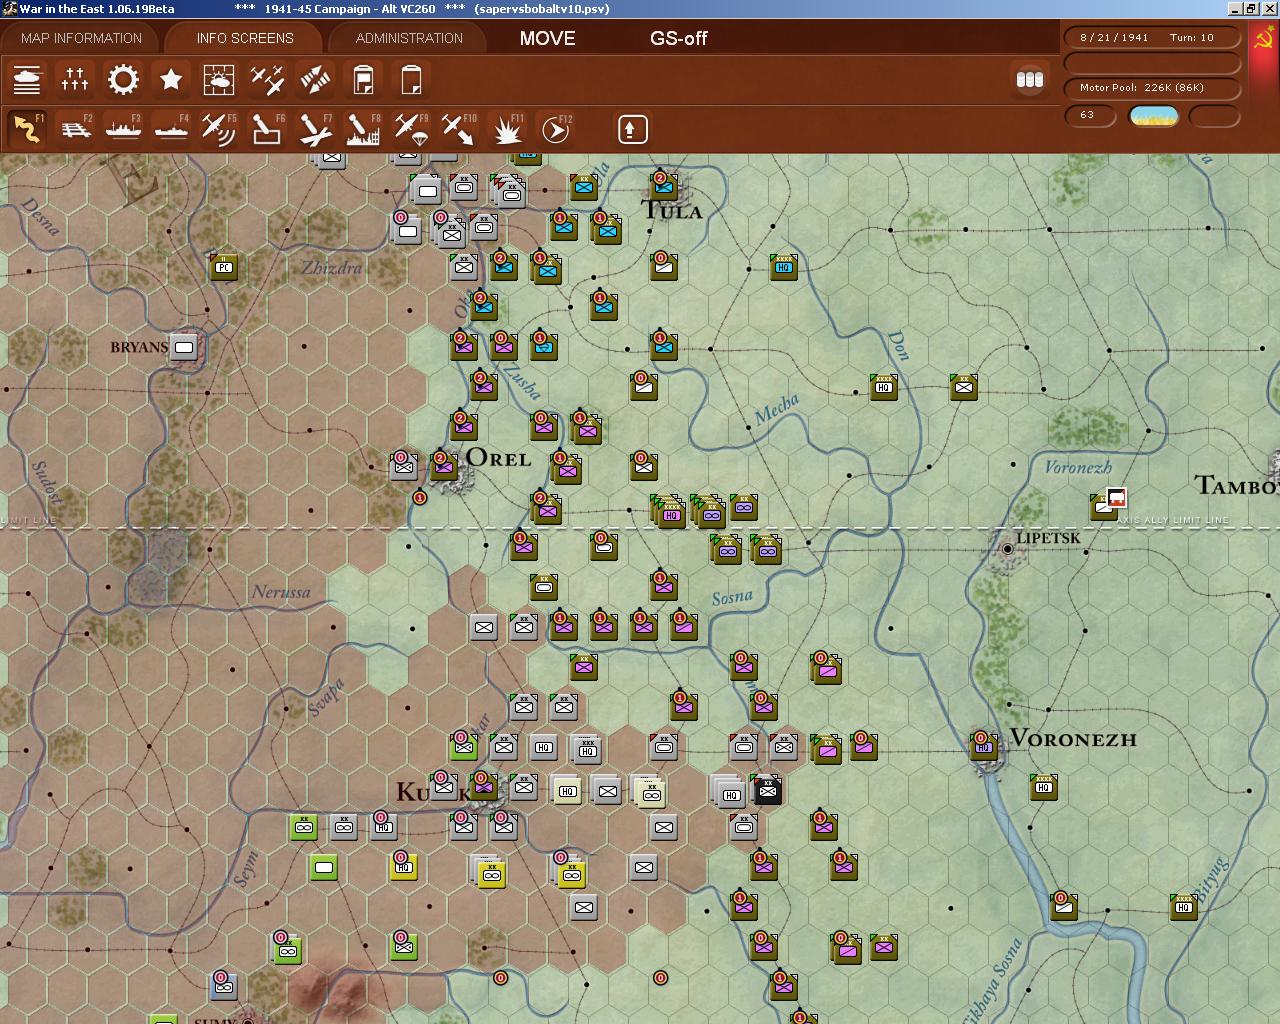Screen dimensions: 1280x1024
Task: Select the F7 bomb airfield icon
Action: click(x=315, y=129)
